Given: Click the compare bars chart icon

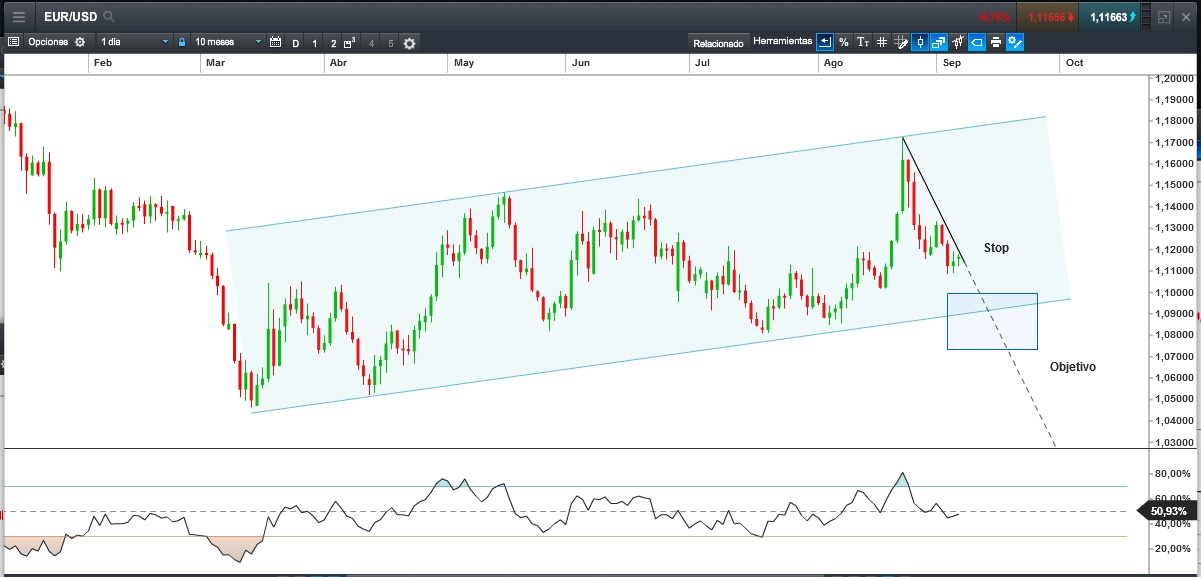Looking at the screenshot, I should click(958, 42).
